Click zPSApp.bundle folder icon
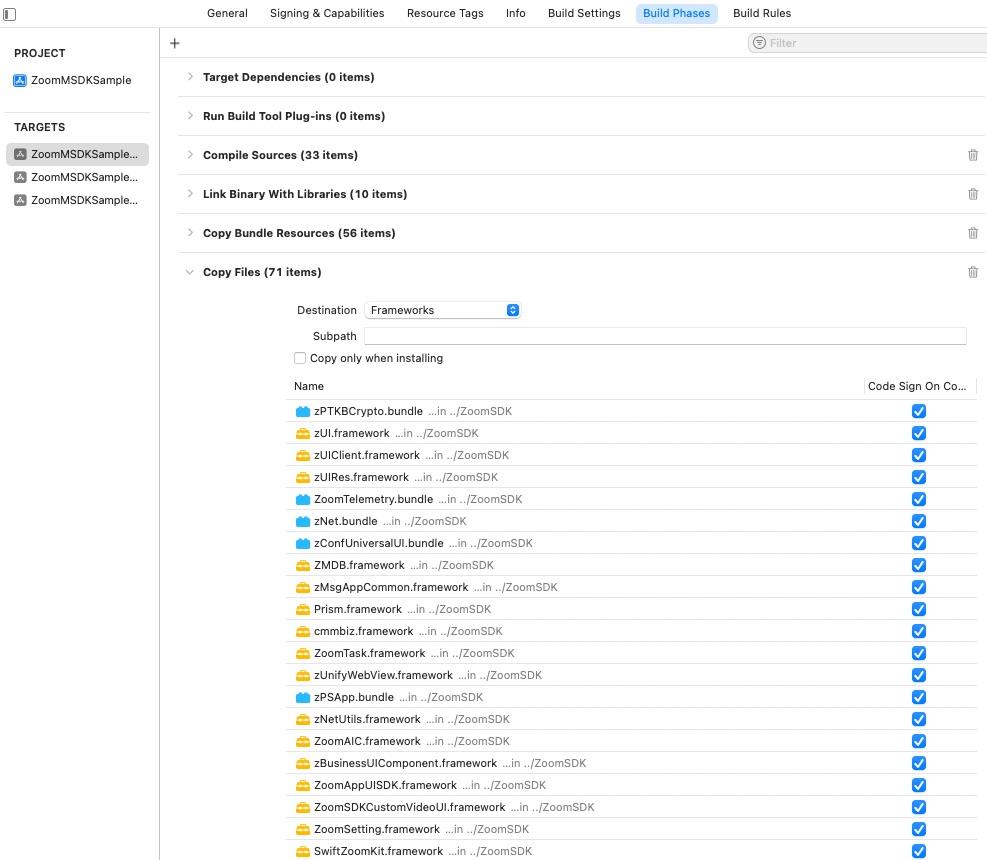The image size is (987, 860). [303, 698]
